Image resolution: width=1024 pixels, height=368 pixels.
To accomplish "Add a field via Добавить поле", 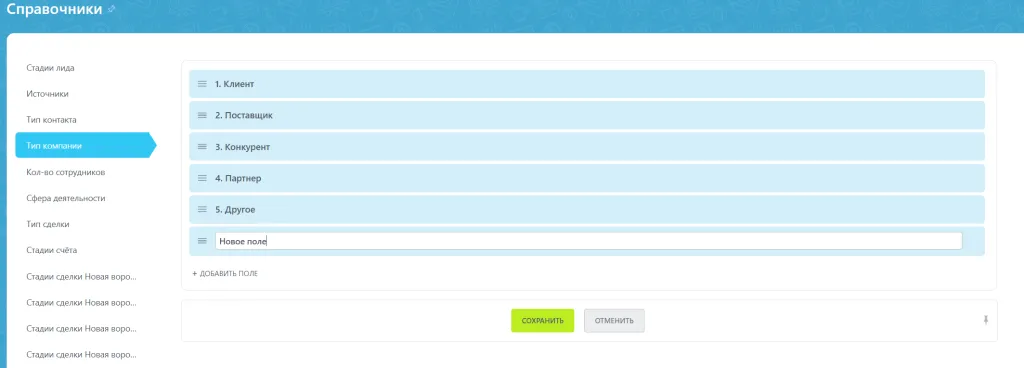I will point(225,273).
